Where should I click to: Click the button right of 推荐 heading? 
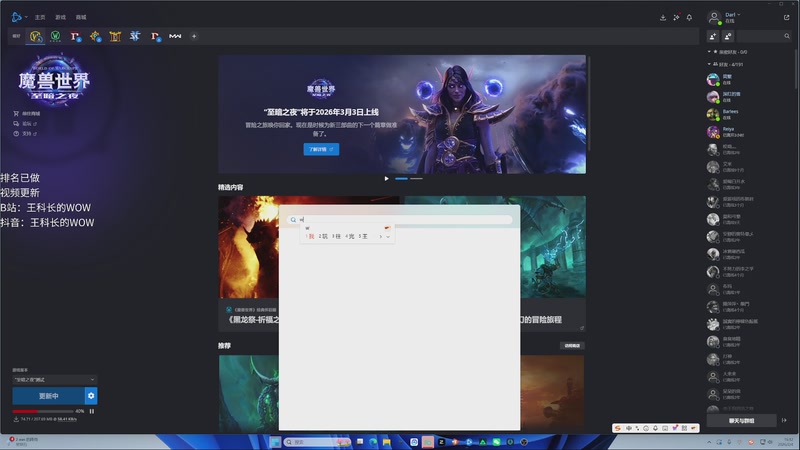[572, 346]
